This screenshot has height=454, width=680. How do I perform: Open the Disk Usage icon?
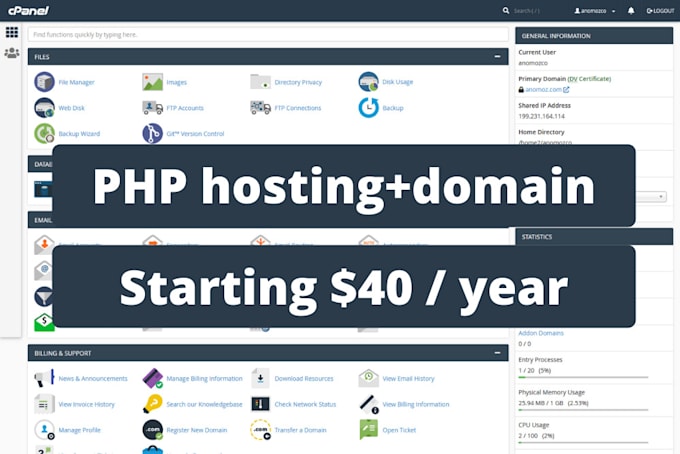click(x=368, y=82)
